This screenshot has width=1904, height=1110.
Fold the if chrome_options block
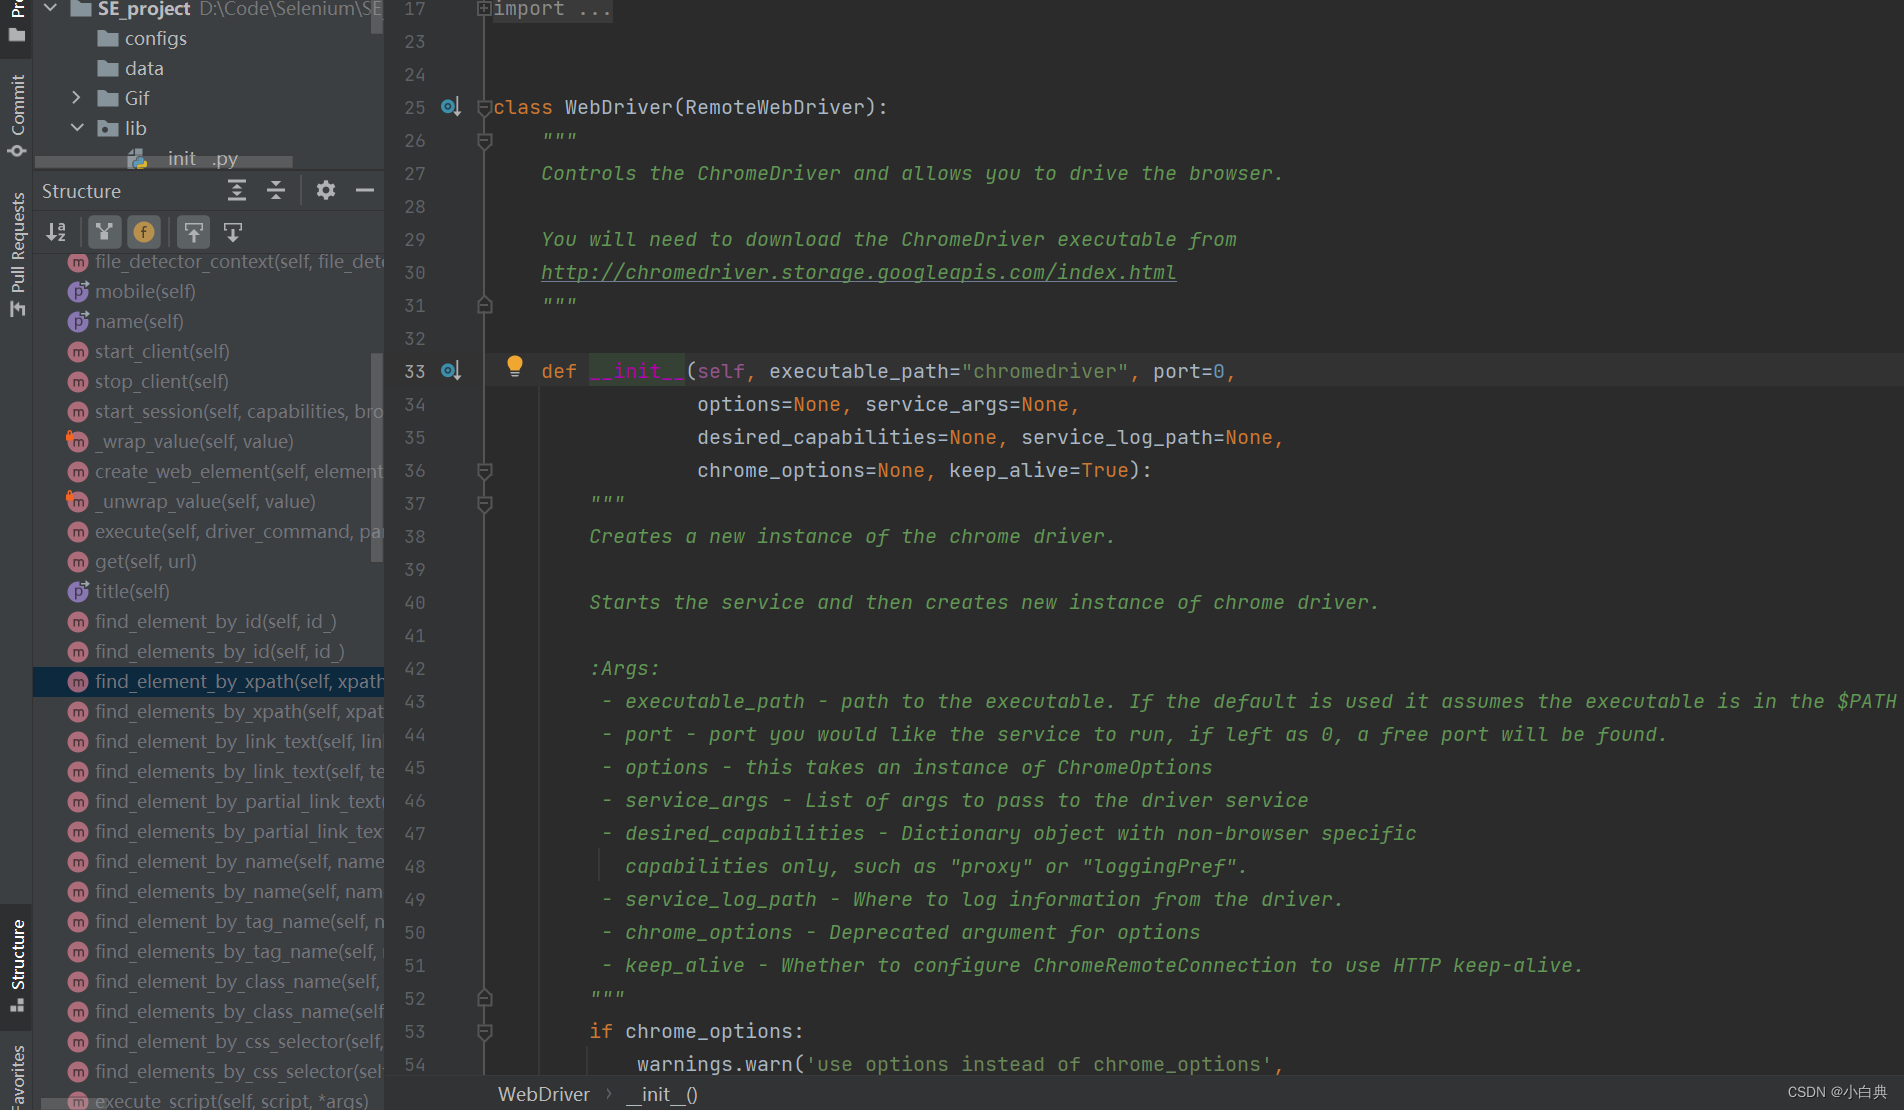tap(484, 1031)
